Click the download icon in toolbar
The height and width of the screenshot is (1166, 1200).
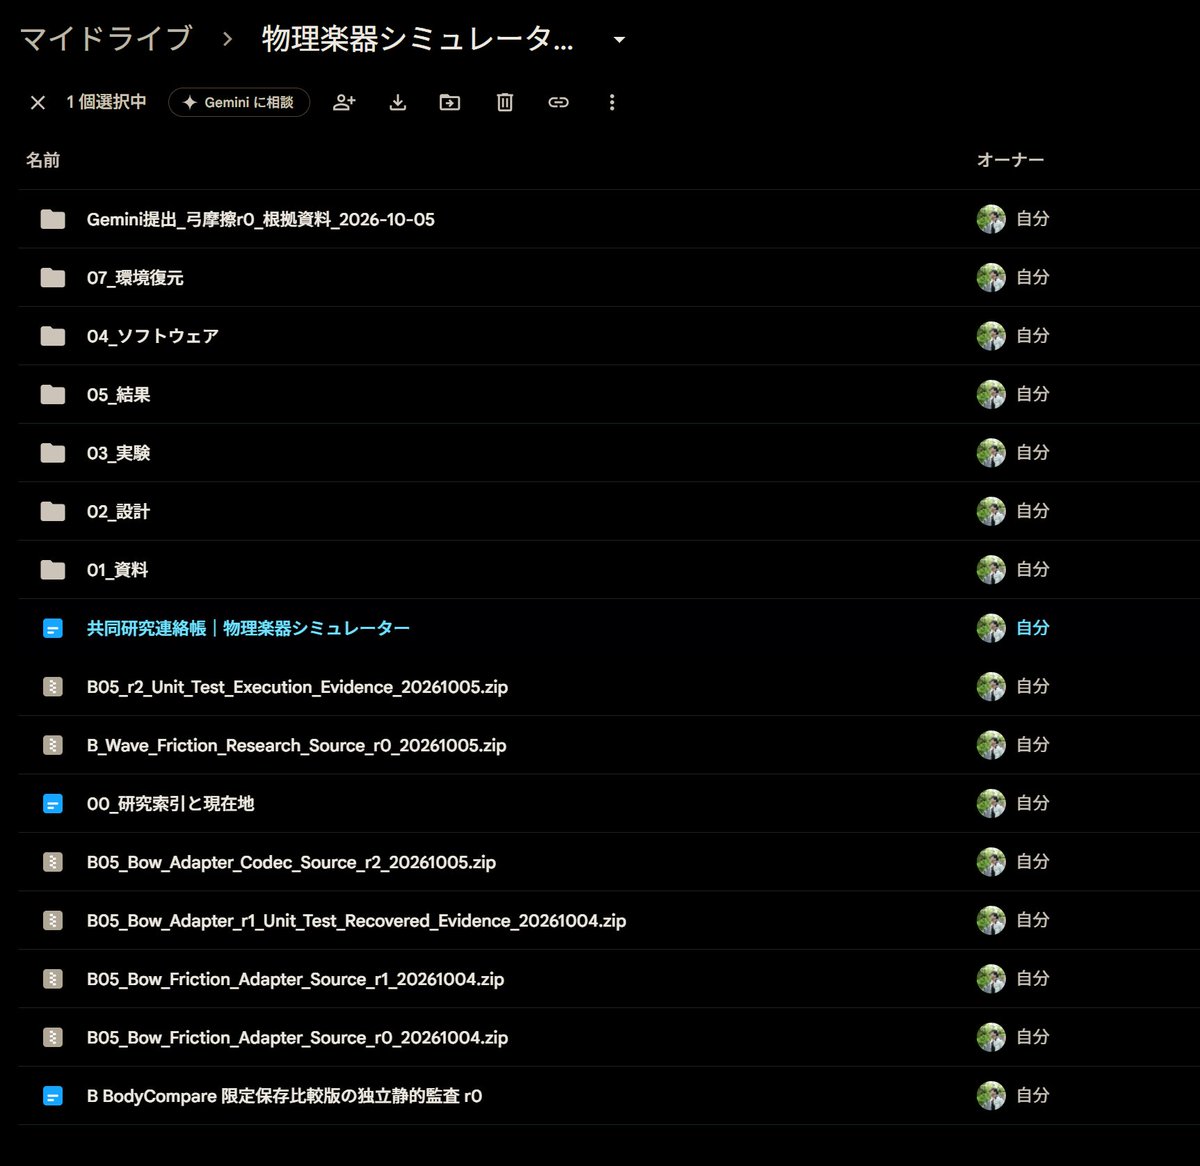coord(398,102)
